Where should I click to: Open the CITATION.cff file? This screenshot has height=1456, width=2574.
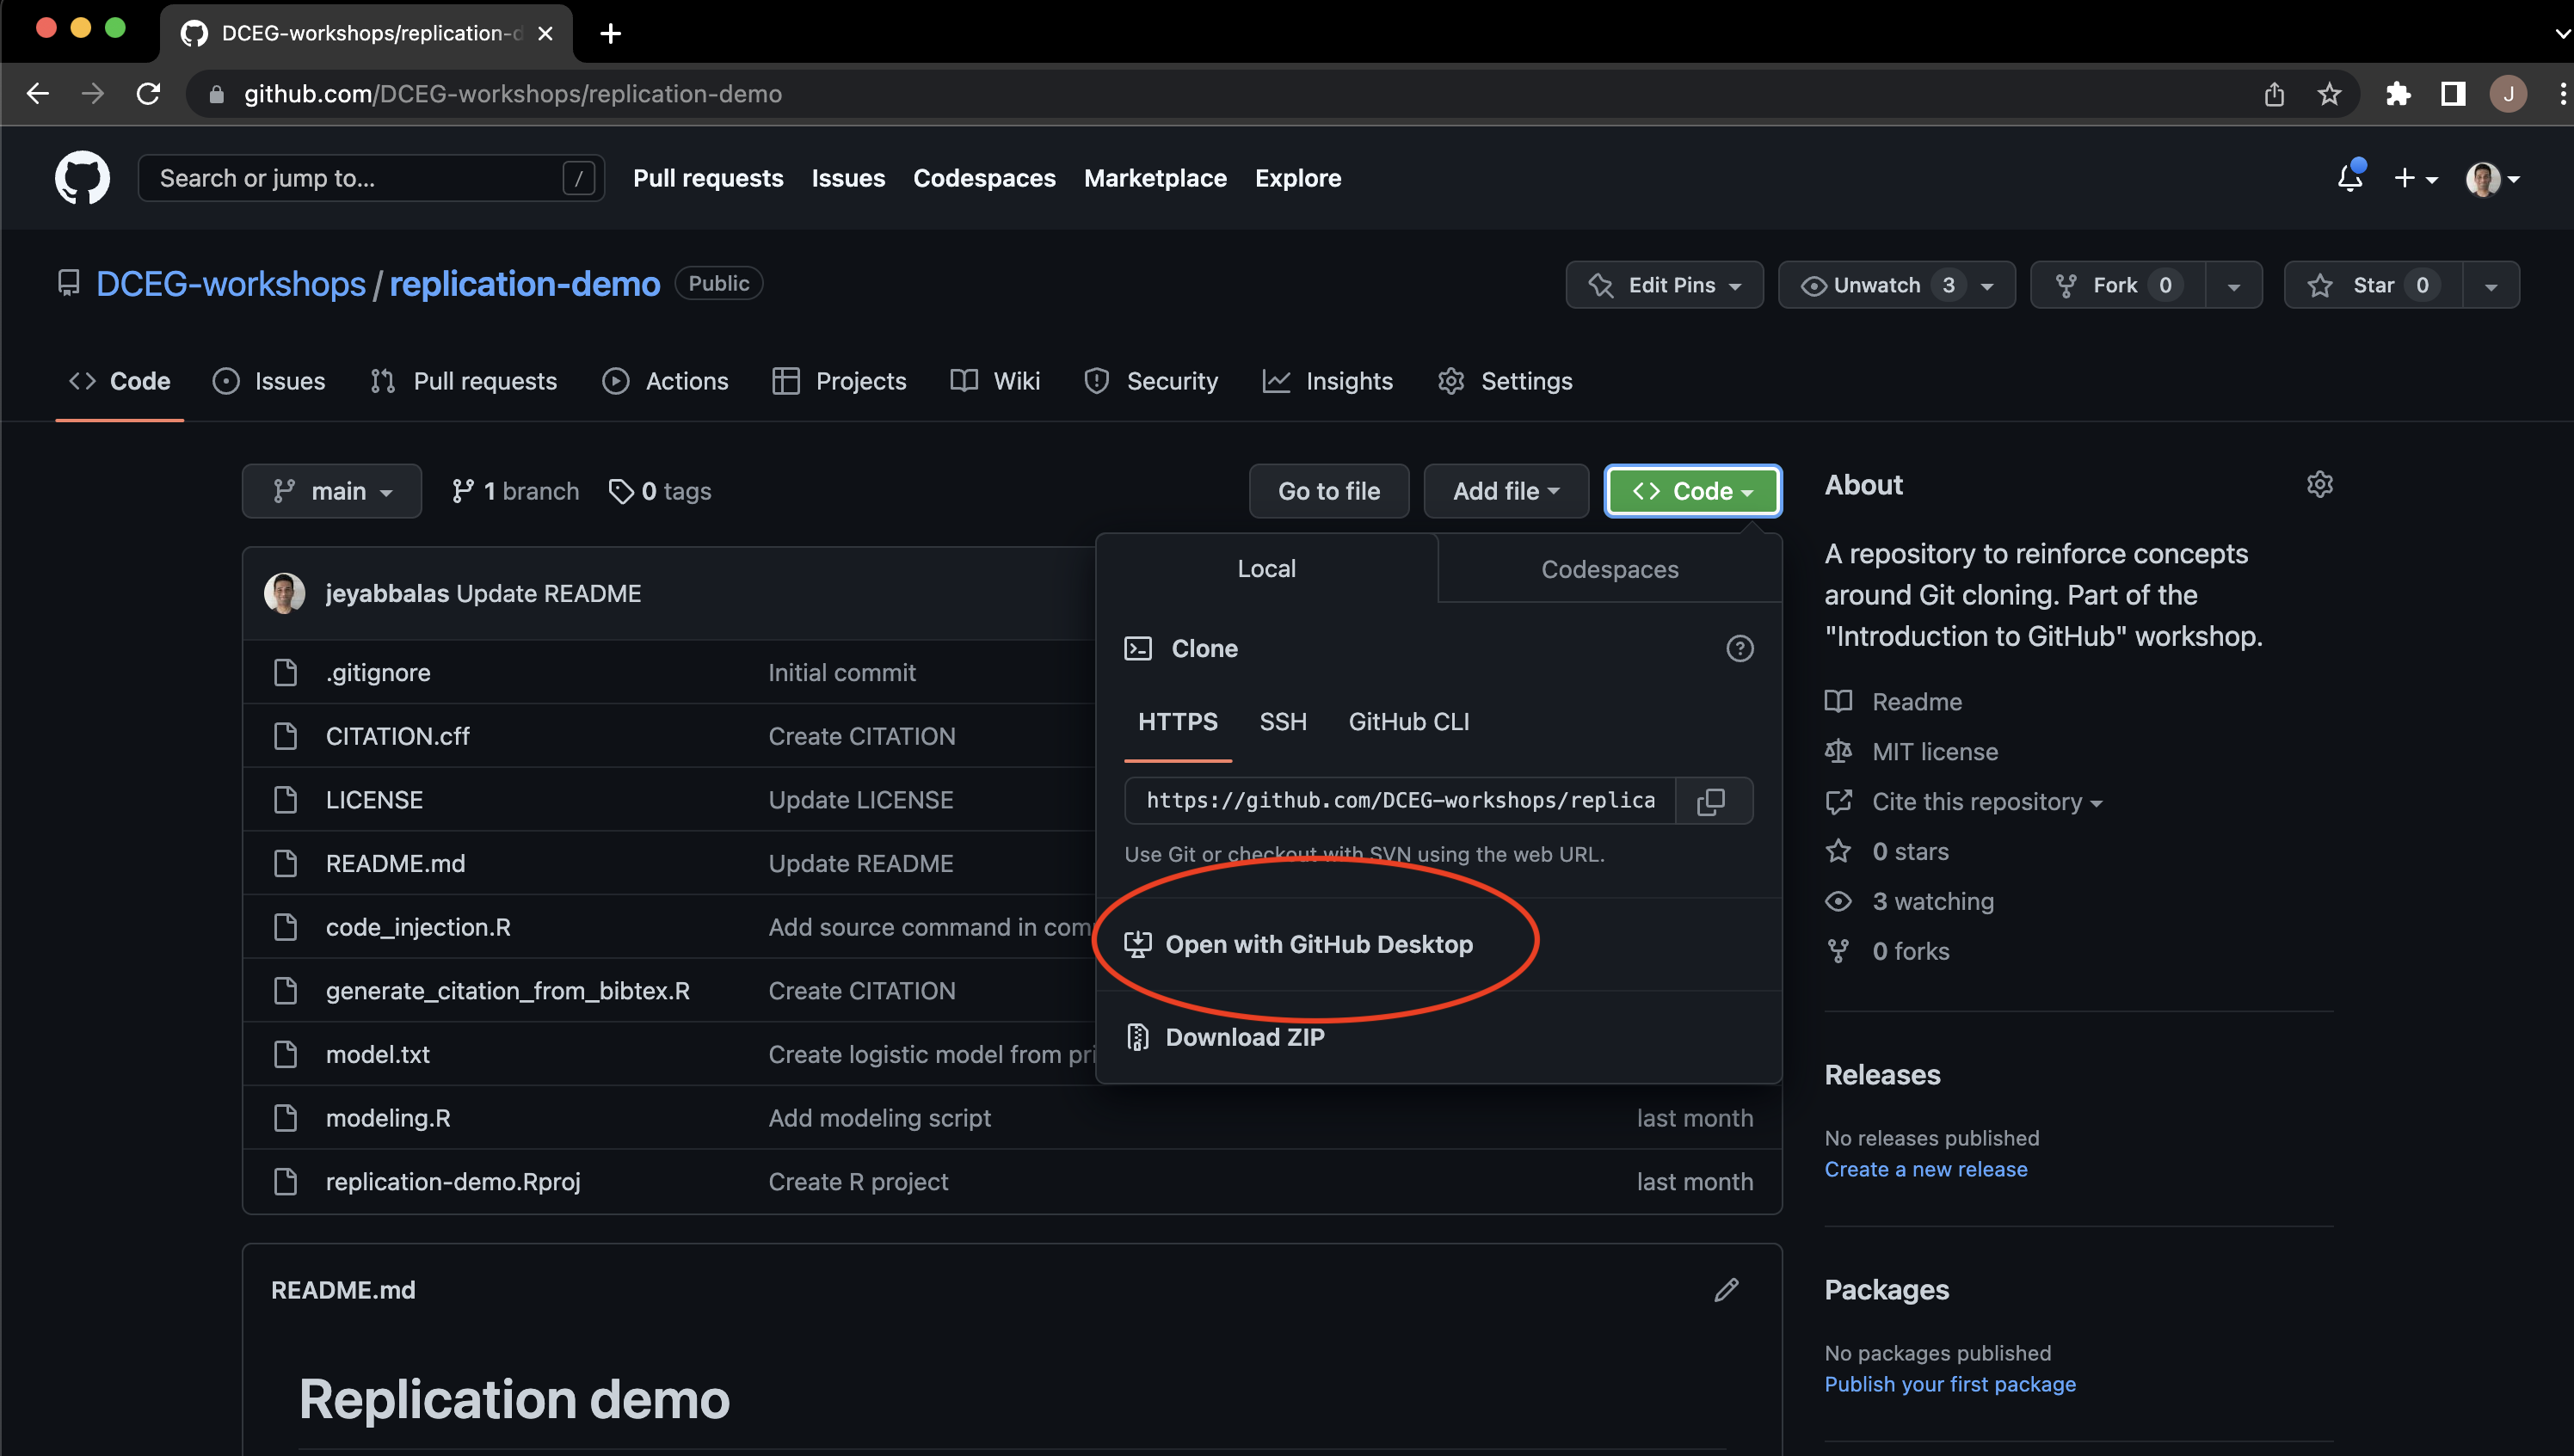click(397, 736)
